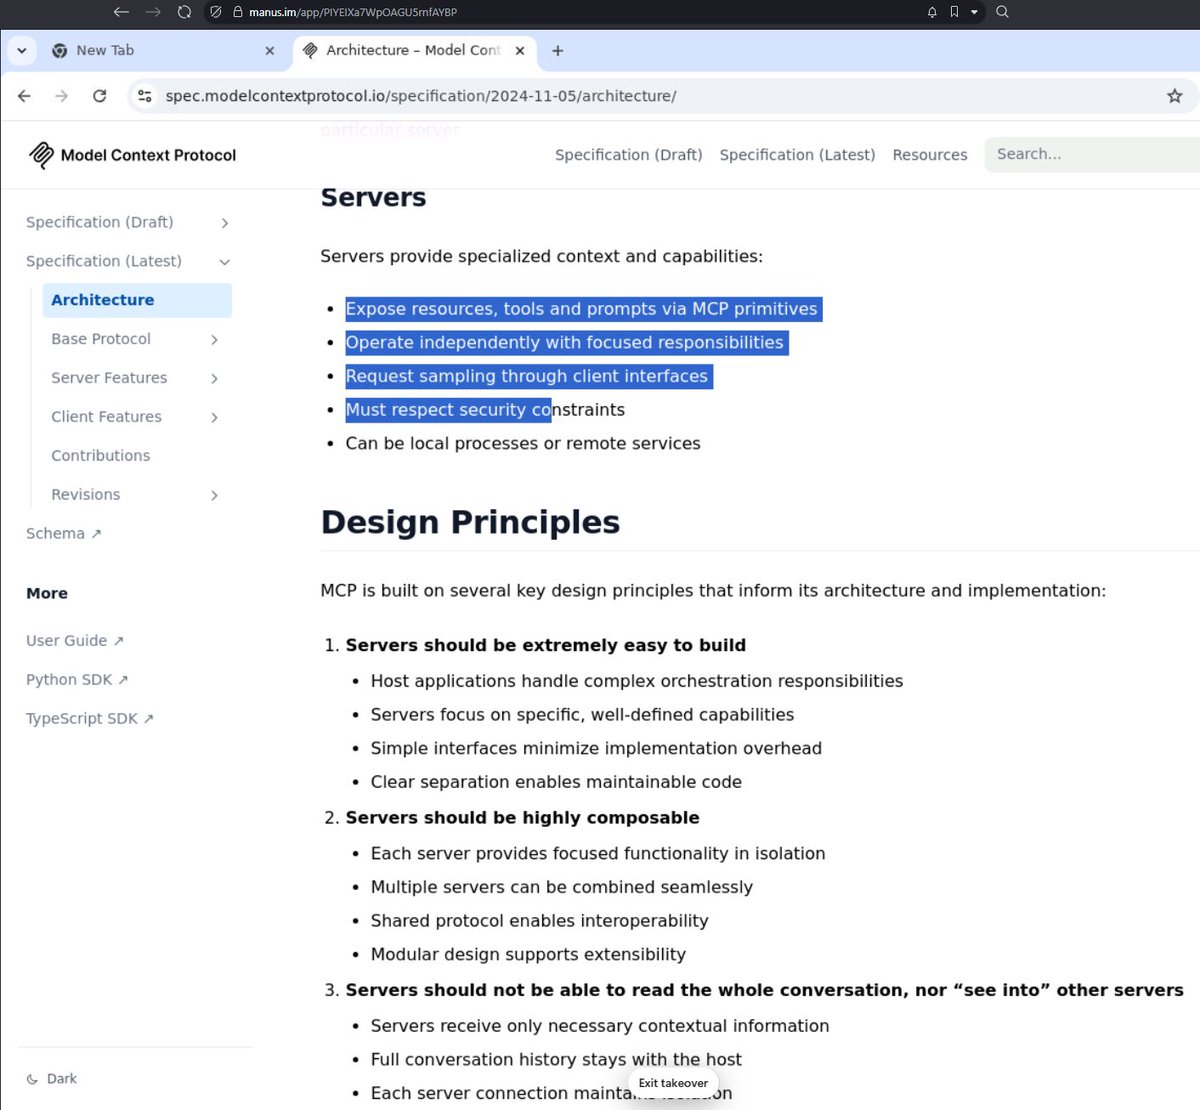Click the spec.modelcontextprotocol.io address field
Viewport: 1200px width, 1110px height.
point(421,96)
